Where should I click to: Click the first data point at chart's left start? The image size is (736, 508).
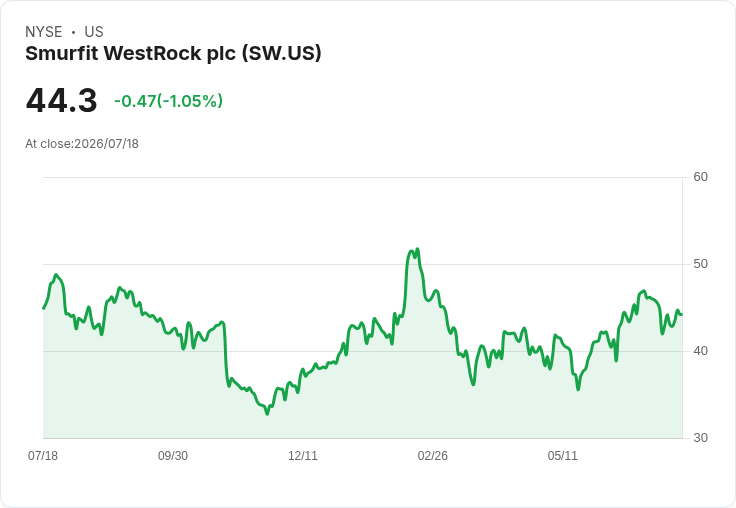tap(44, 308)
